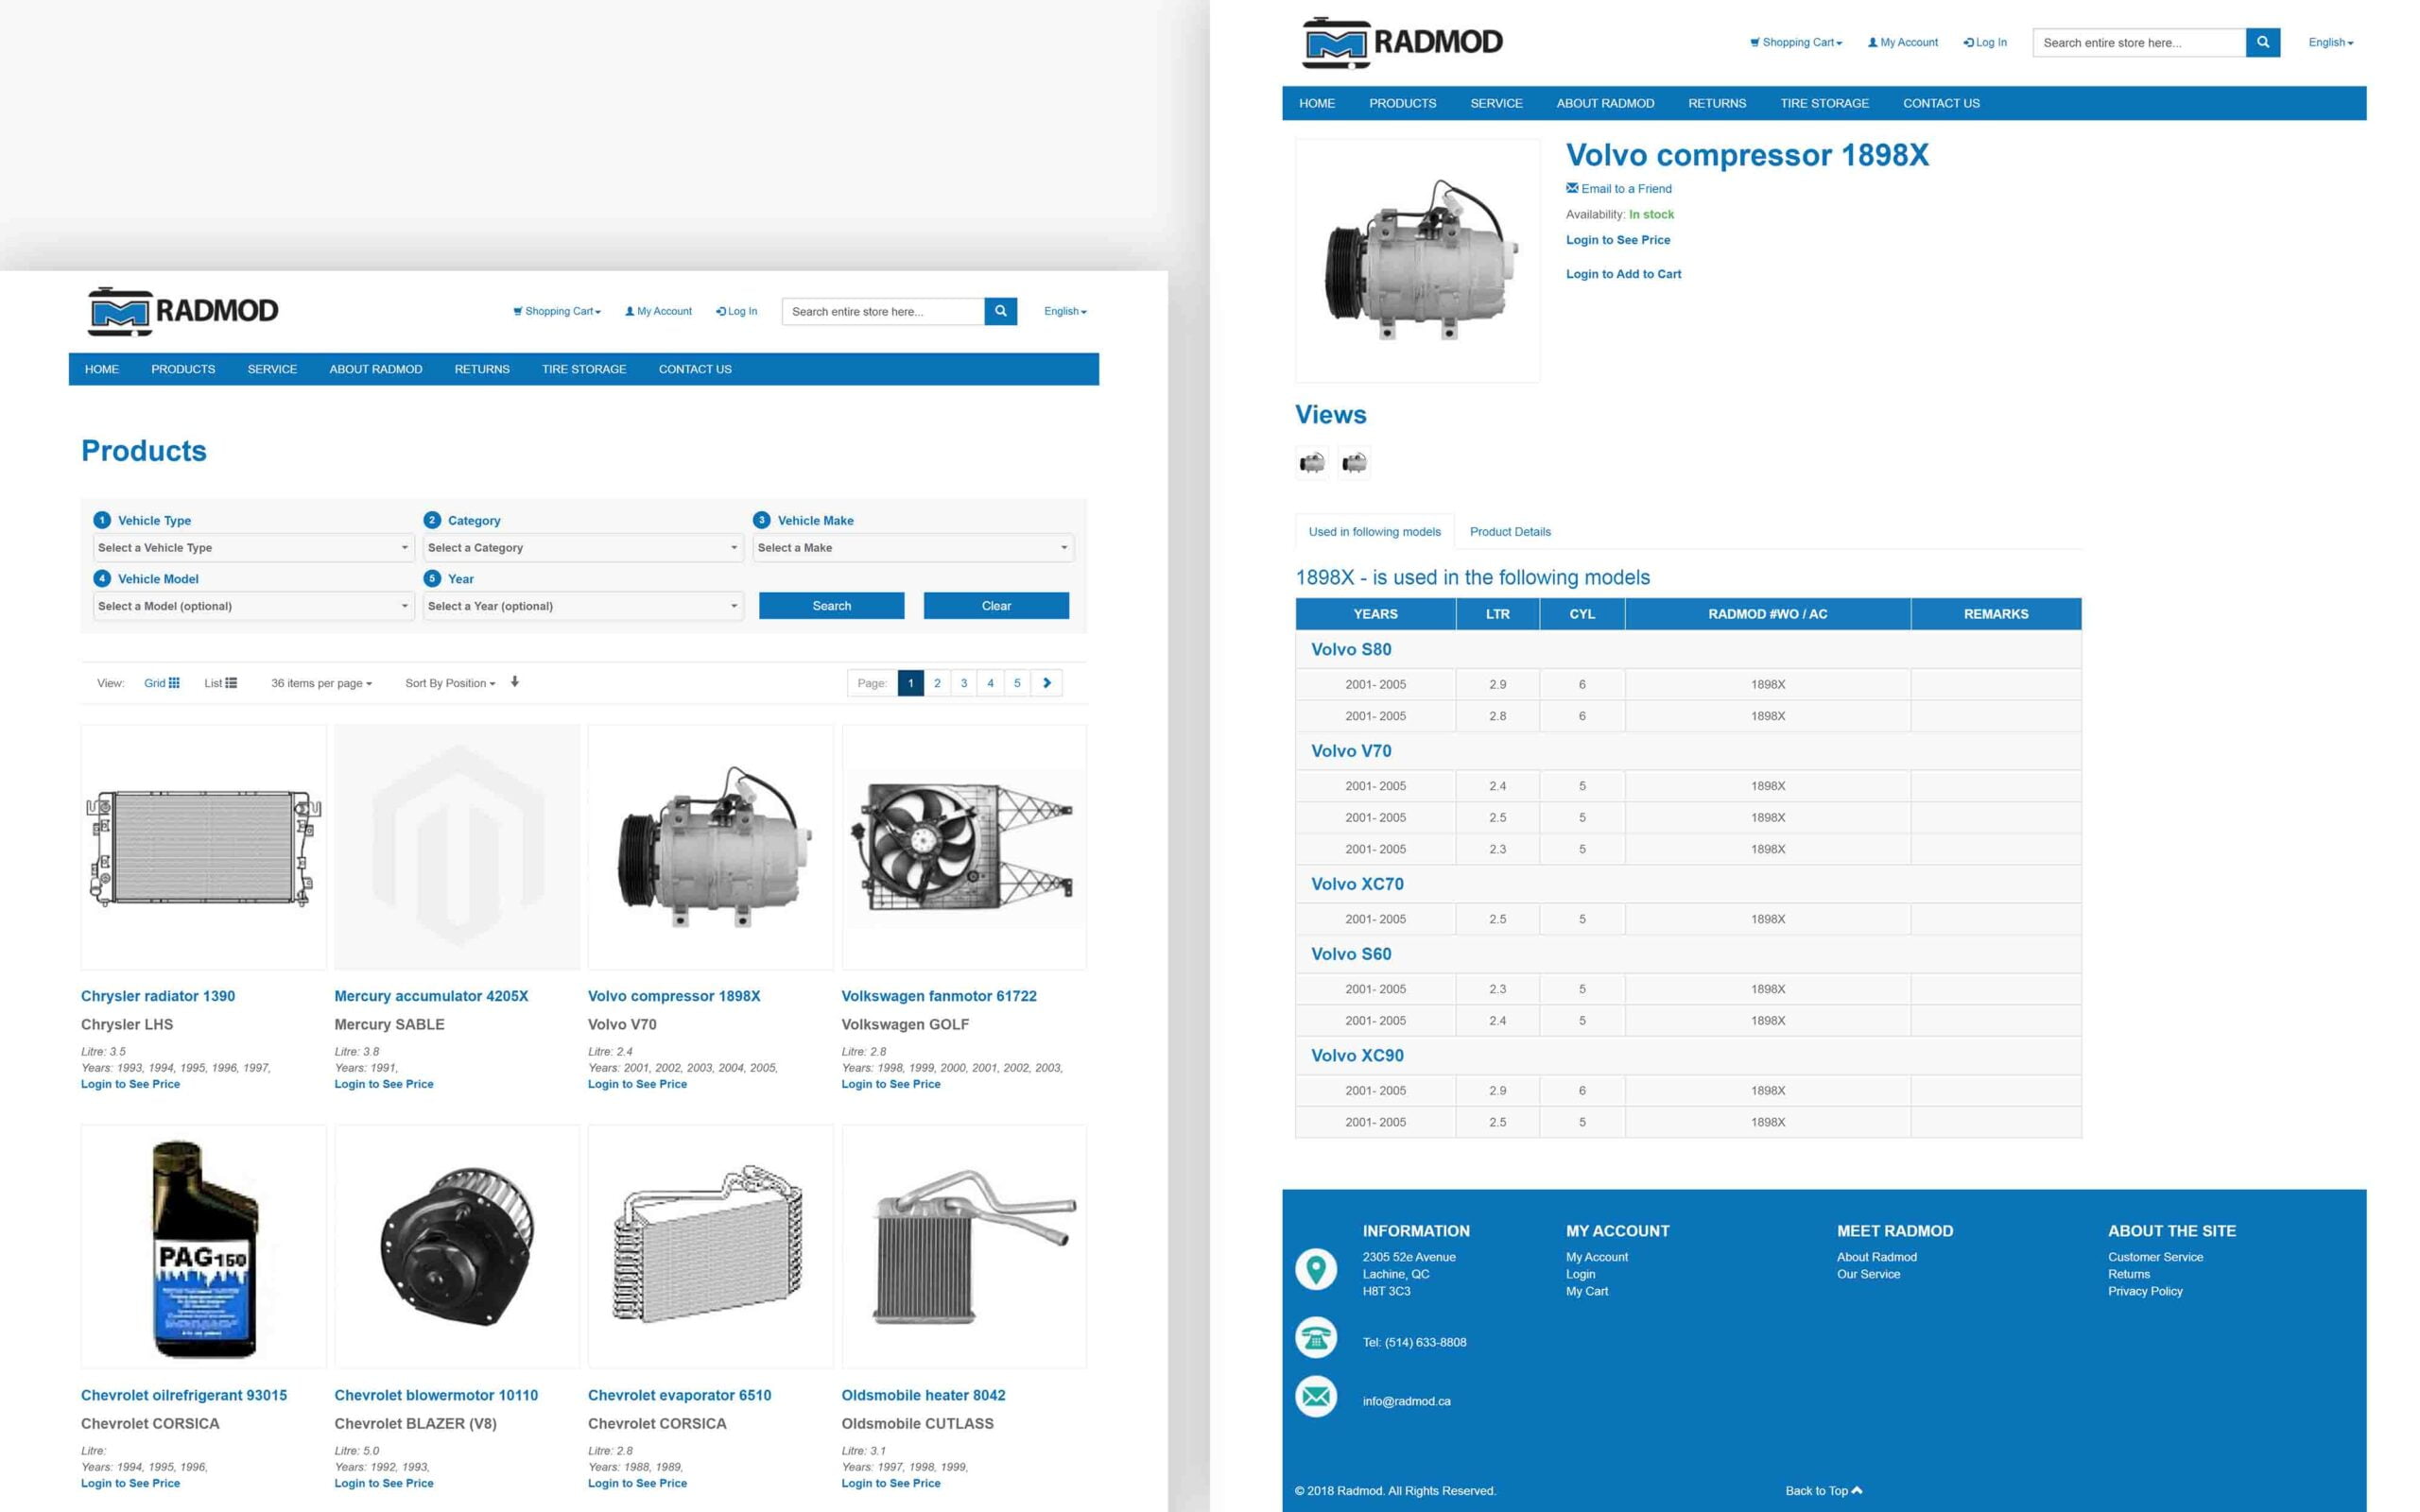Select first compressor view thumbnail
The height and width of the screenshot is (1512, 2420).
point(1312,463)
